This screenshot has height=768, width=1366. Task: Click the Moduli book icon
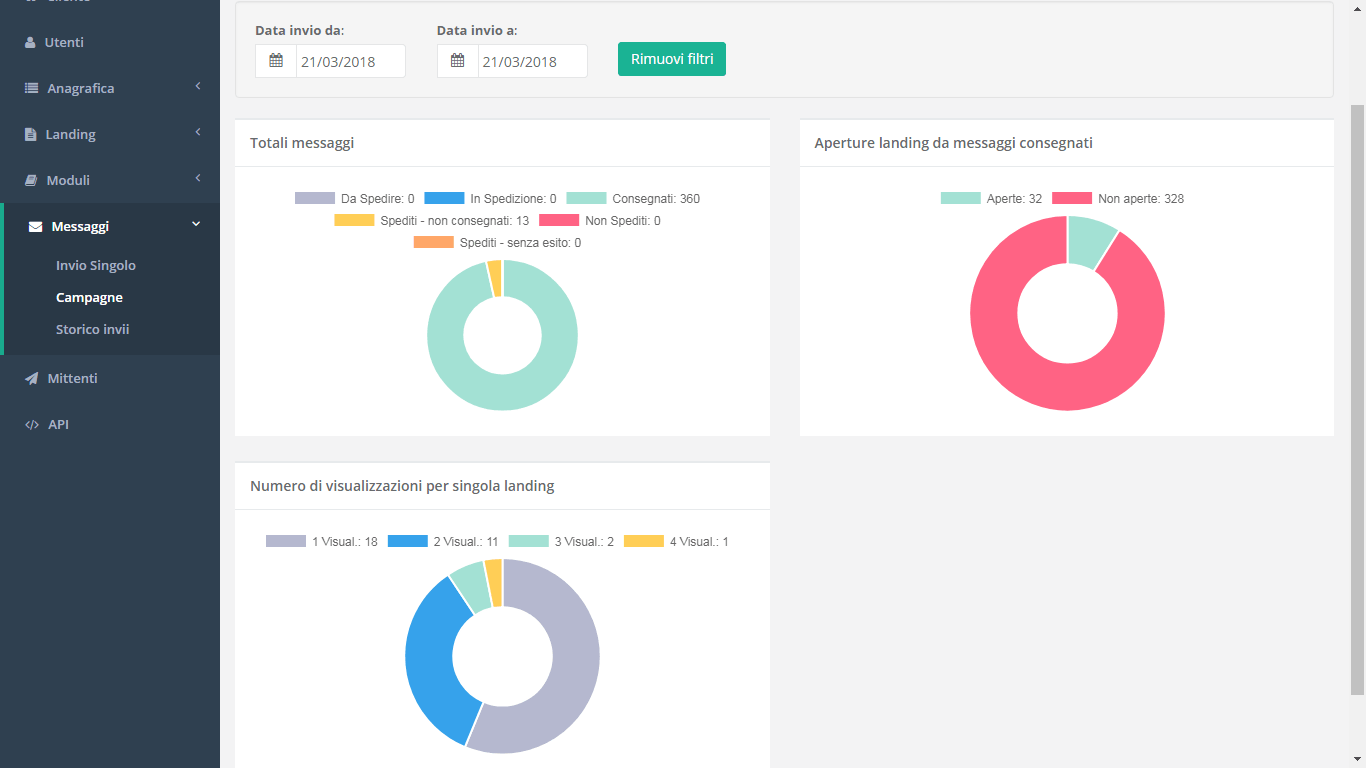coord(31,181)
